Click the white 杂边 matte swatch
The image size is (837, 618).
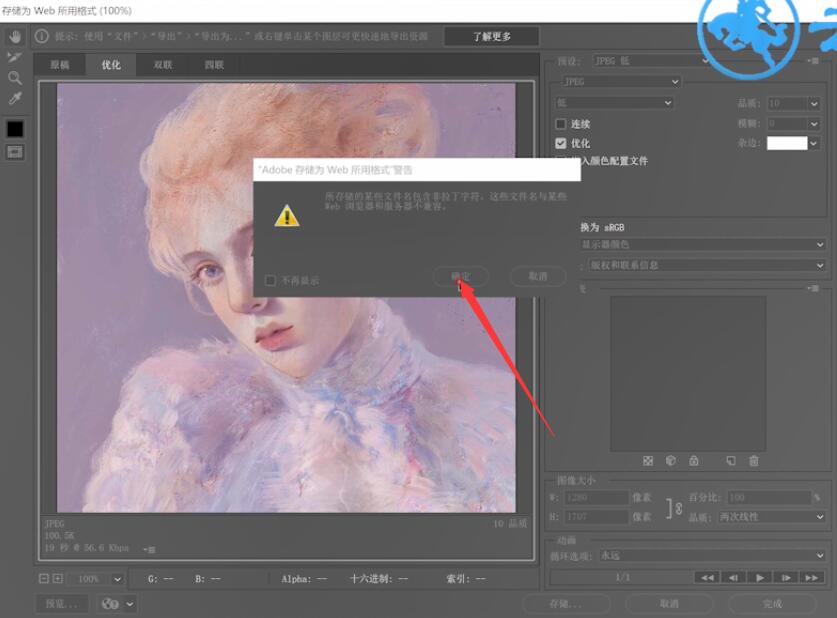pos(787,143)
